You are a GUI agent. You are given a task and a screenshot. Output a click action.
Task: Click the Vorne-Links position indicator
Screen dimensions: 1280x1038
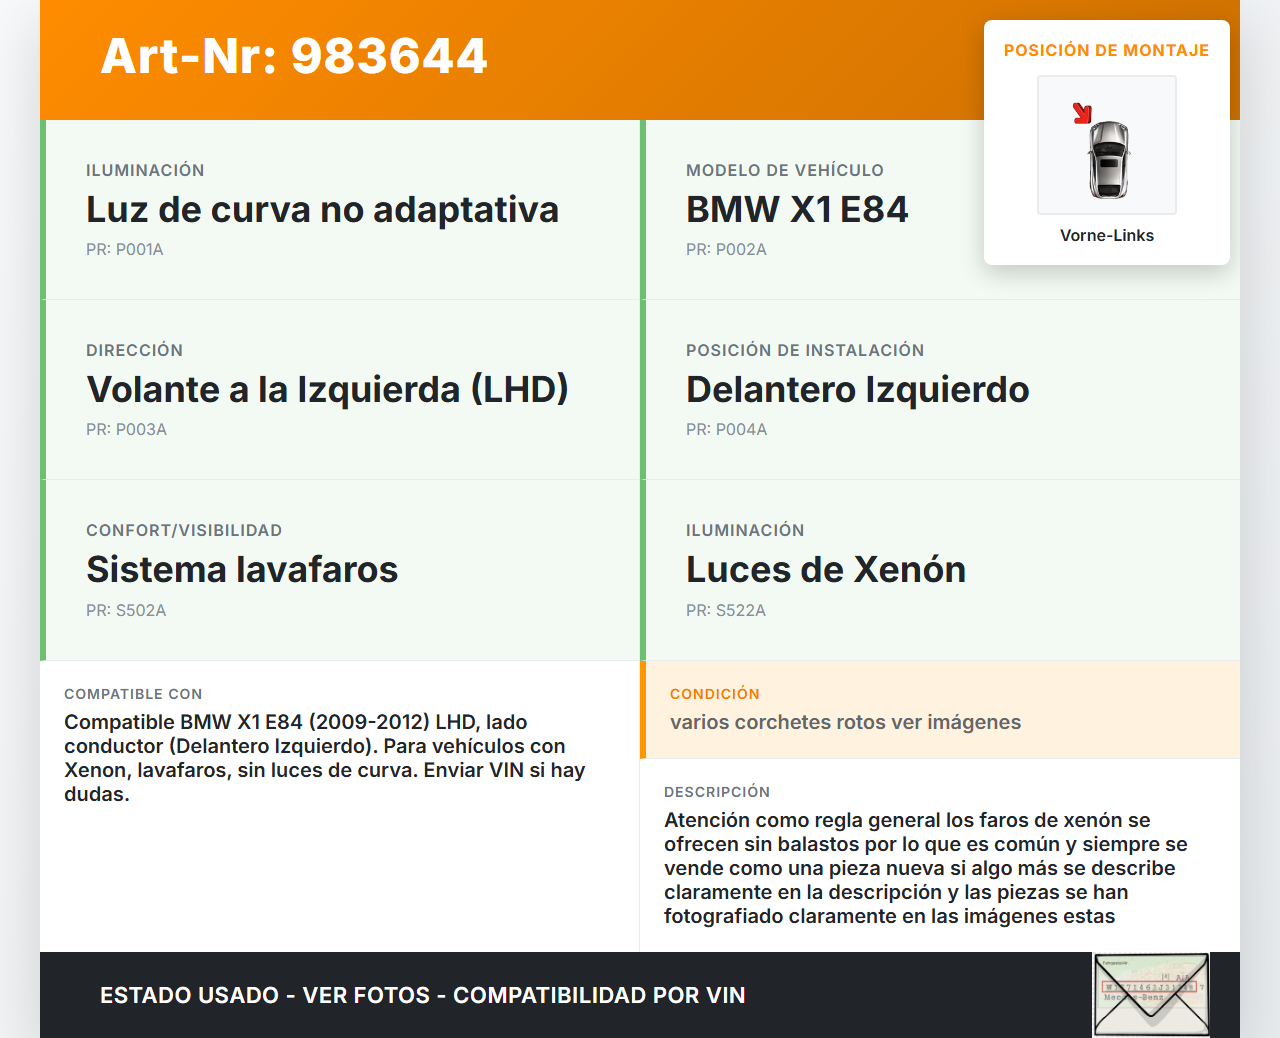point(1106,235)
